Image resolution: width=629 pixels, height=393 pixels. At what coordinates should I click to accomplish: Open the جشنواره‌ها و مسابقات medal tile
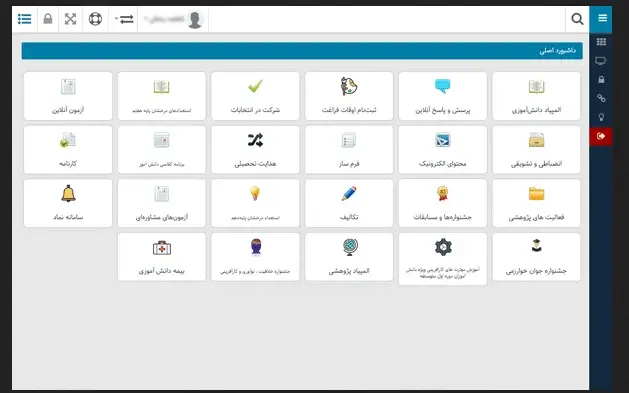442,203
